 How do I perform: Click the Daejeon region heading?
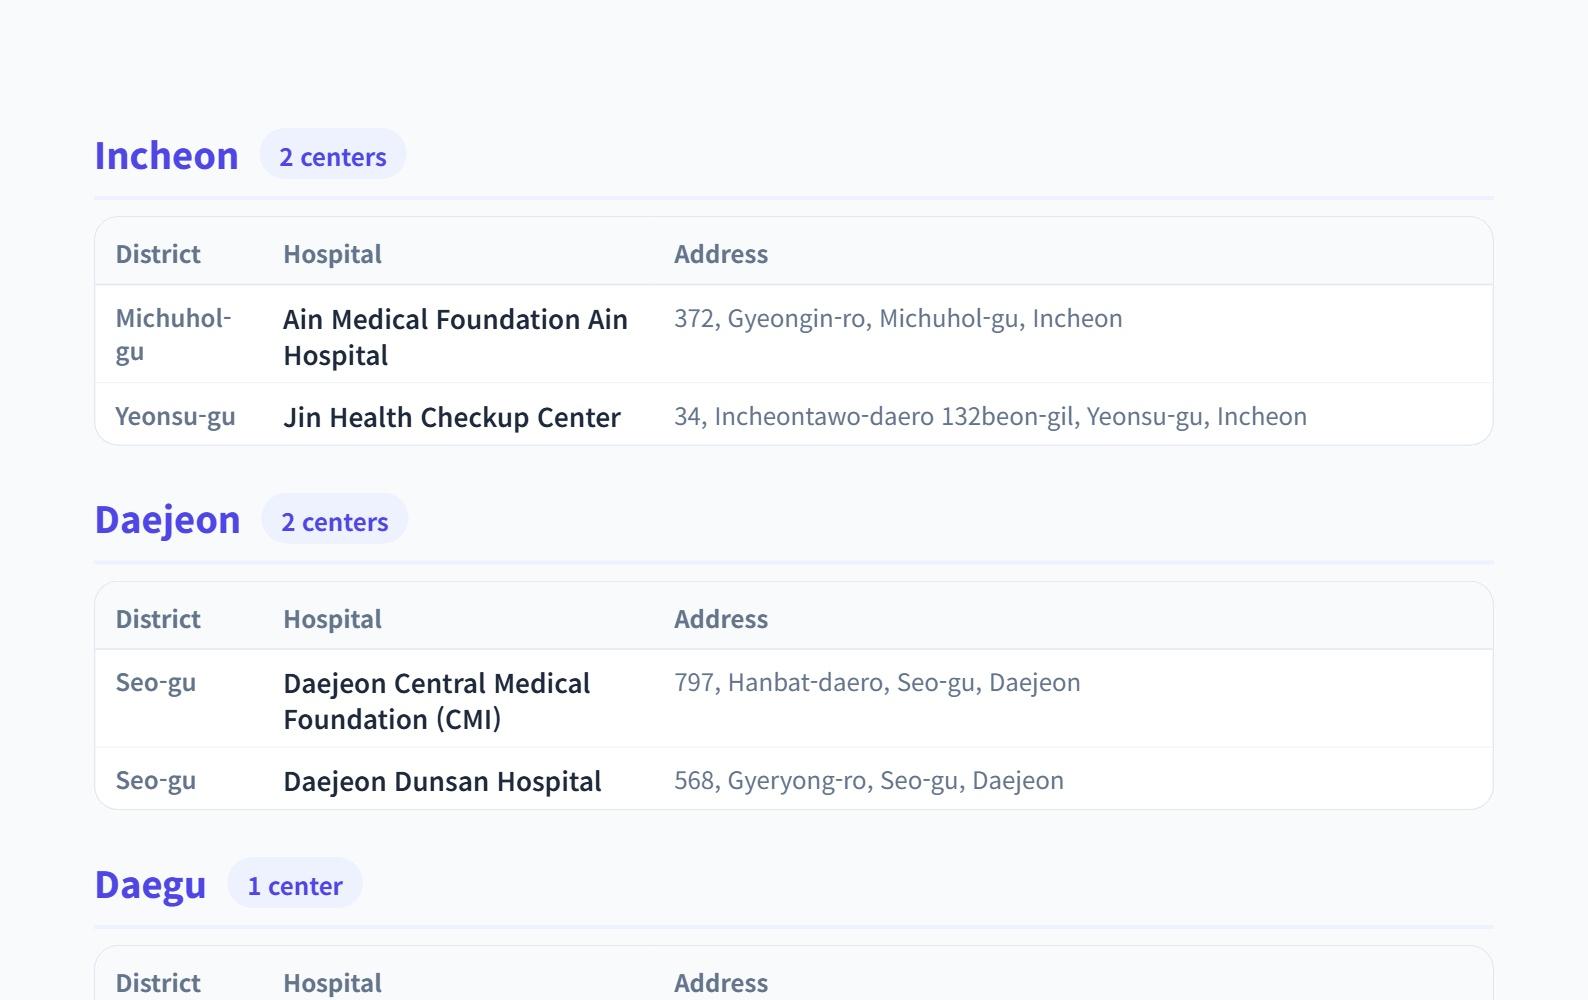[167, 520]
